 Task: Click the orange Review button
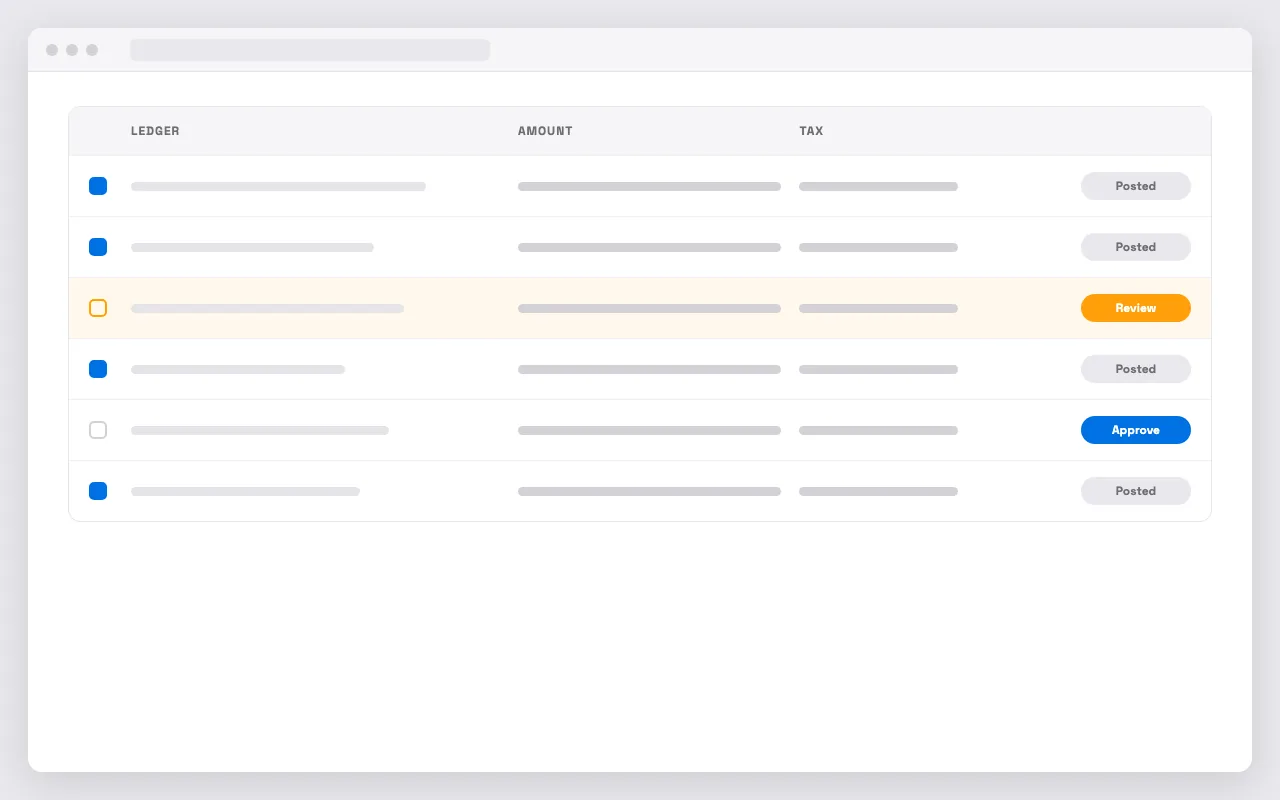point(1135,308)
